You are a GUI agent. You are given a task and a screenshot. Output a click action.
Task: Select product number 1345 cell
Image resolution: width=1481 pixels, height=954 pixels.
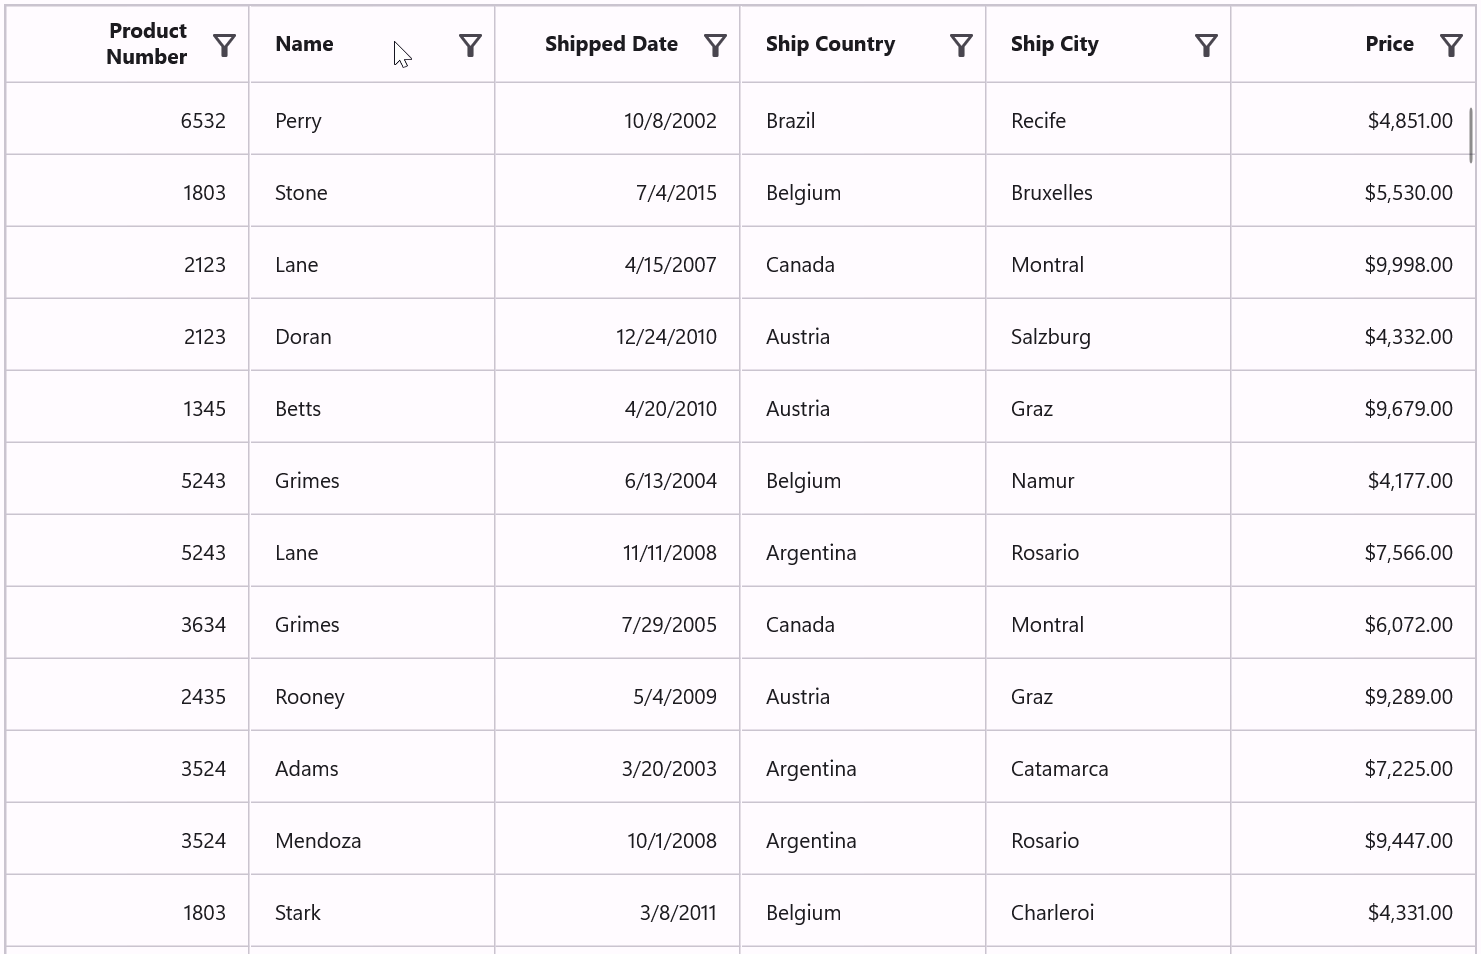click(204, 409)
